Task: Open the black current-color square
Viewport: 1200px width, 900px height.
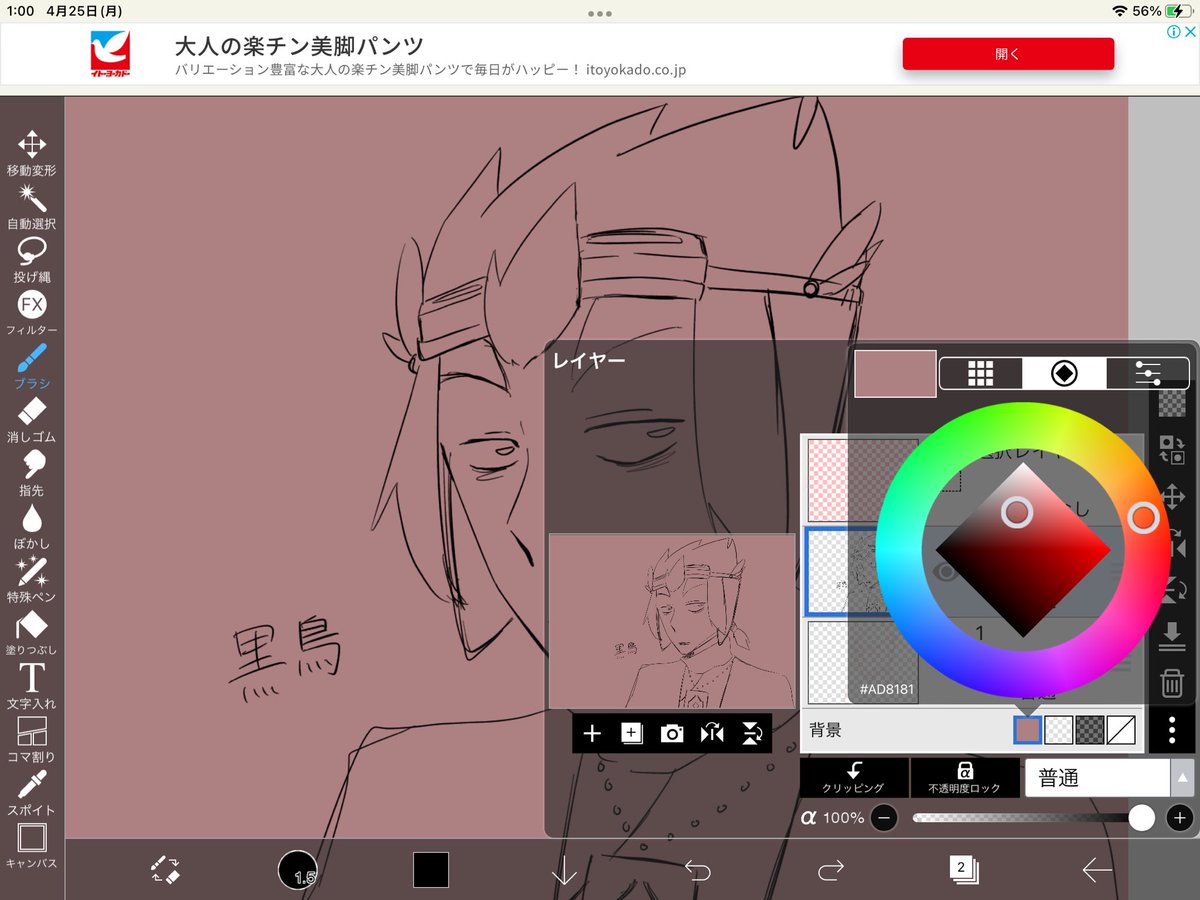Action: coord(431,869)
